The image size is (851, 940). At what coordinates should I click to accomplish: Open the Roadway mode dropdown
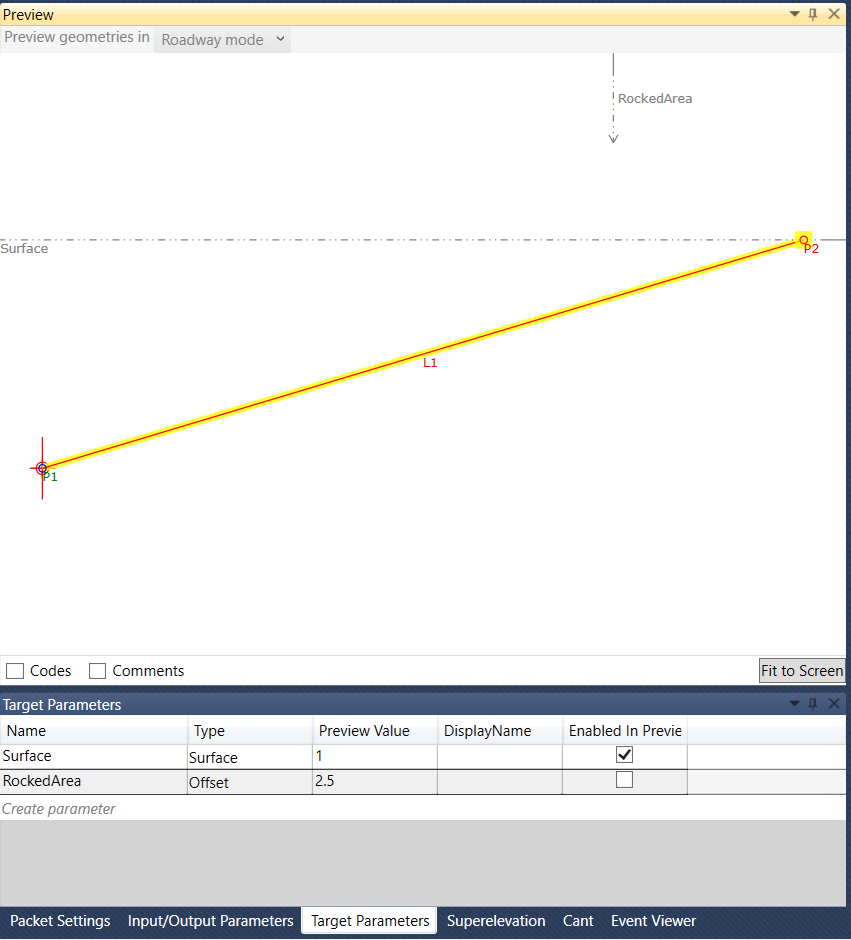221,39
